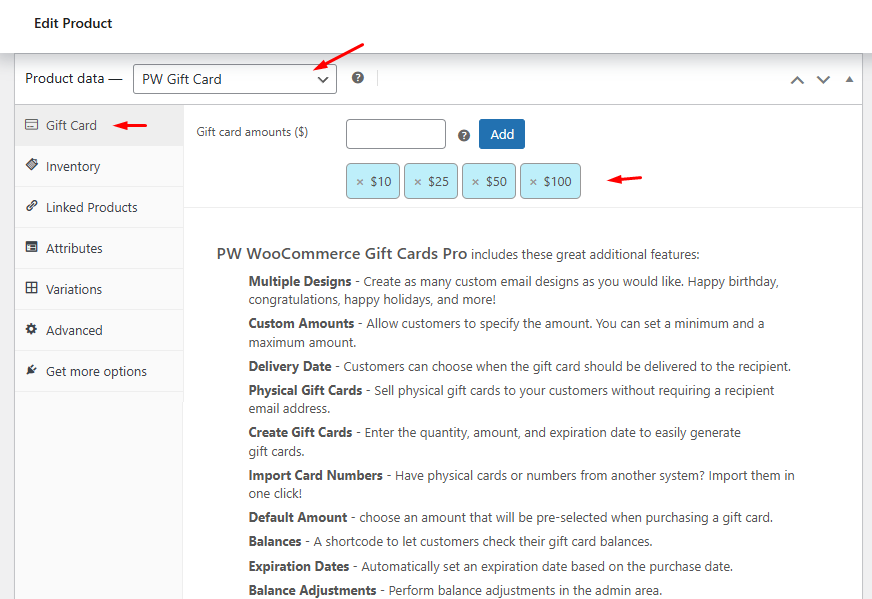Open the Product data type dropdown
Viewport: 872px width, 599px height.
pyautogui.click(x=235, y=79)
